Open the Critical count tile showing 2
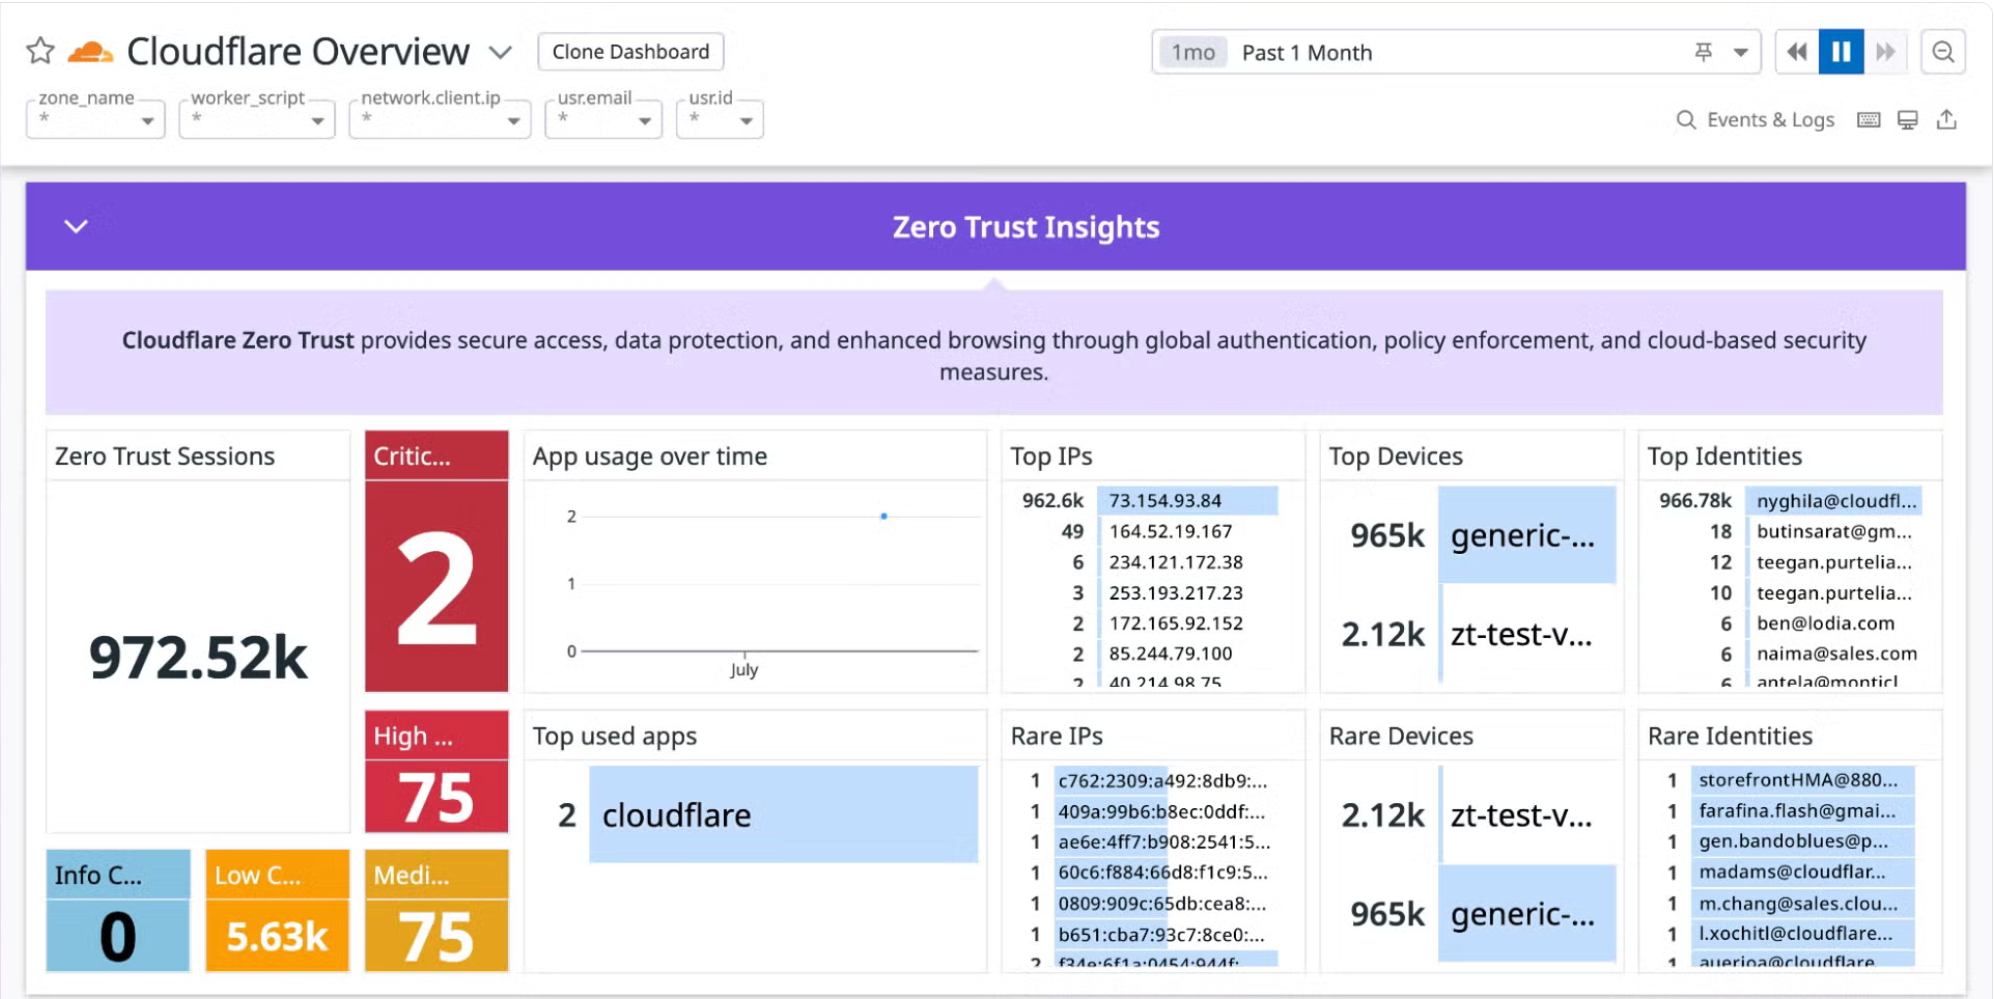Image resolution: width=1995 pixels, height=999 pixels. point(436,561)
